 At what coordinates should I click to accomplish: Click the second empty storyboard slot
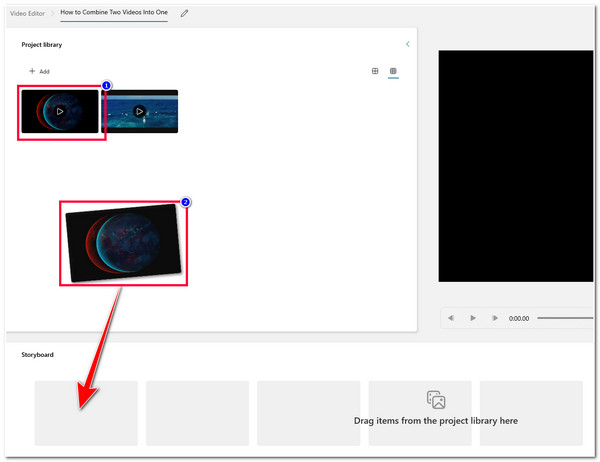(x=197, y=413)
